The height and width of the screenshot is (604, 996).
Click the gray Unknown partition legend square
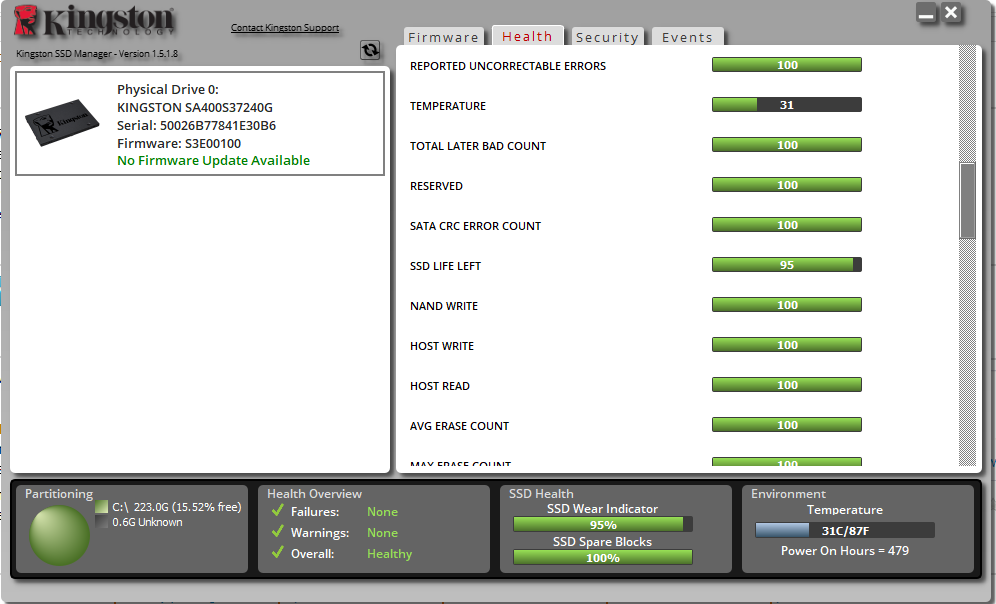pos(102,522)
